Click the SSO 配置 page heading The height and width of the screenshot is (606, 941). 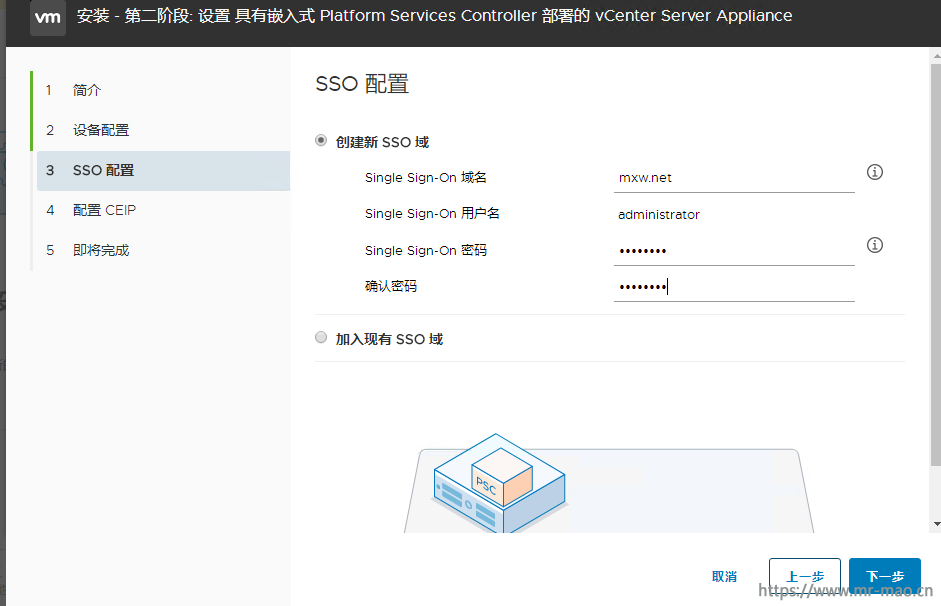click(x=362, y=84)
